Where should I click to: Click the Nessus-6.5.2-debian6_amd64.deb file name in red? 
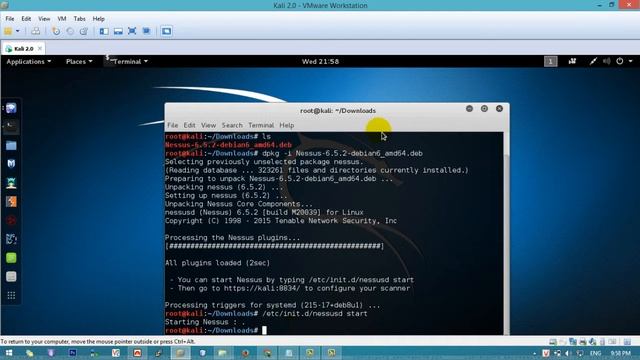[x=228, y=145]
